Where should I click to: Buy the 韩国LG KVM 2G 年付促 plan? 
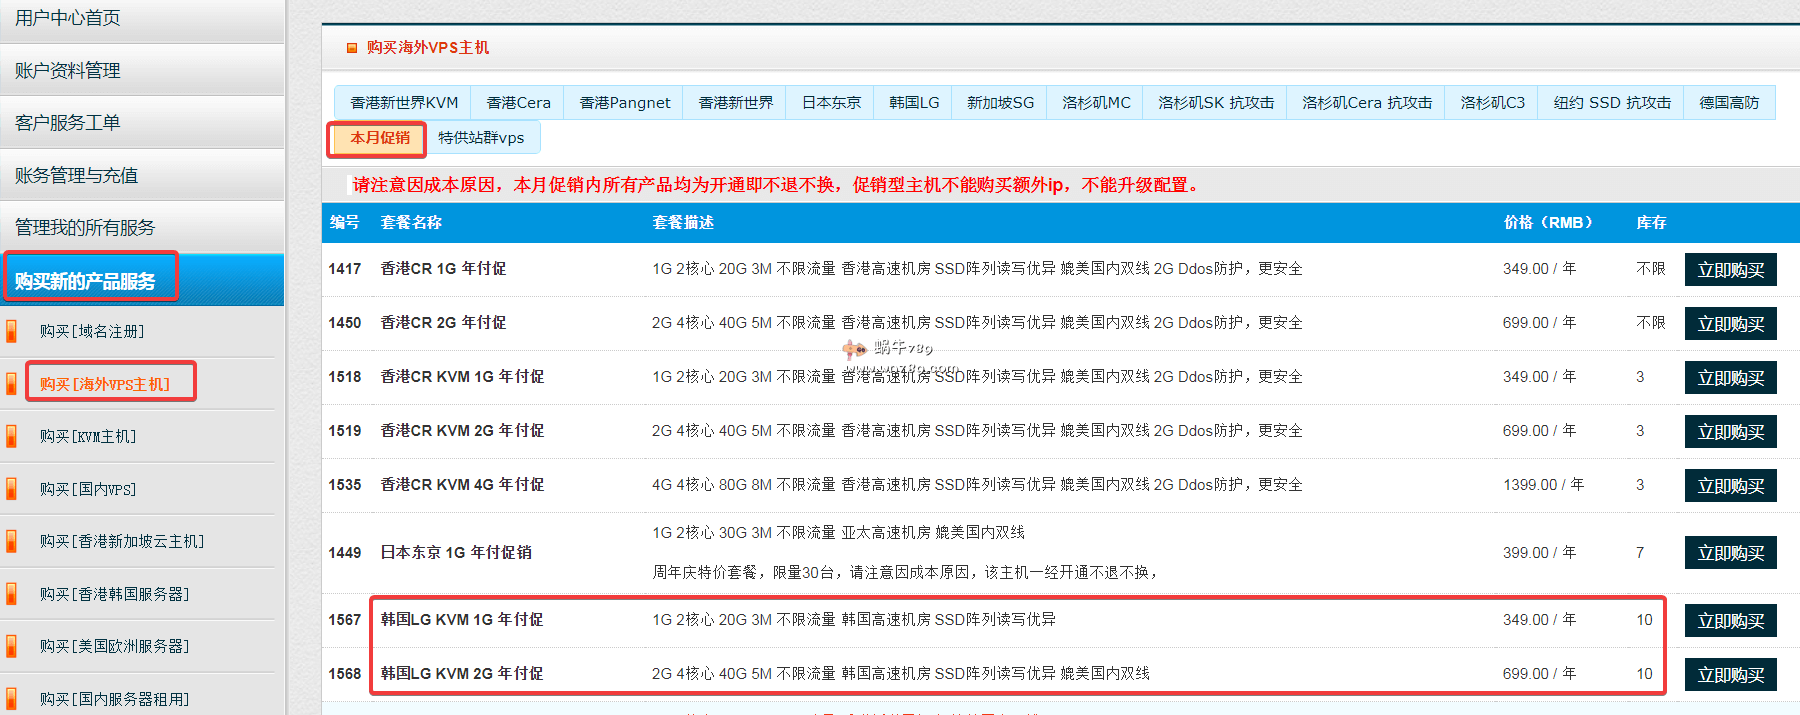1730,675
